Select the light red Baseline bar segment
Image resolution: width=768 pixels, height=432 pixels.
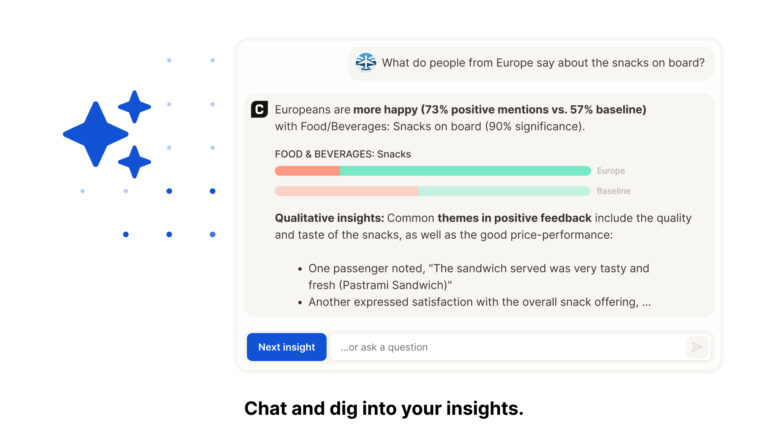(346, 191)
